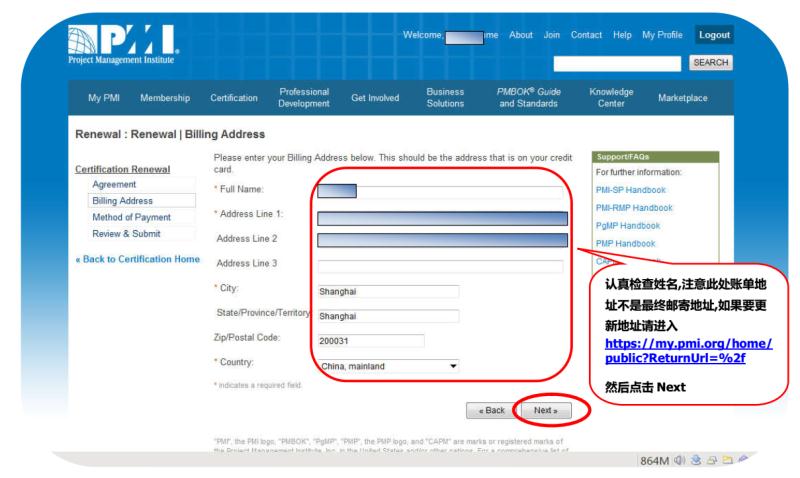Screen dimensions: 800x478
Task: Focus the Zip/Postal Code field
Action: pos(370,341)
